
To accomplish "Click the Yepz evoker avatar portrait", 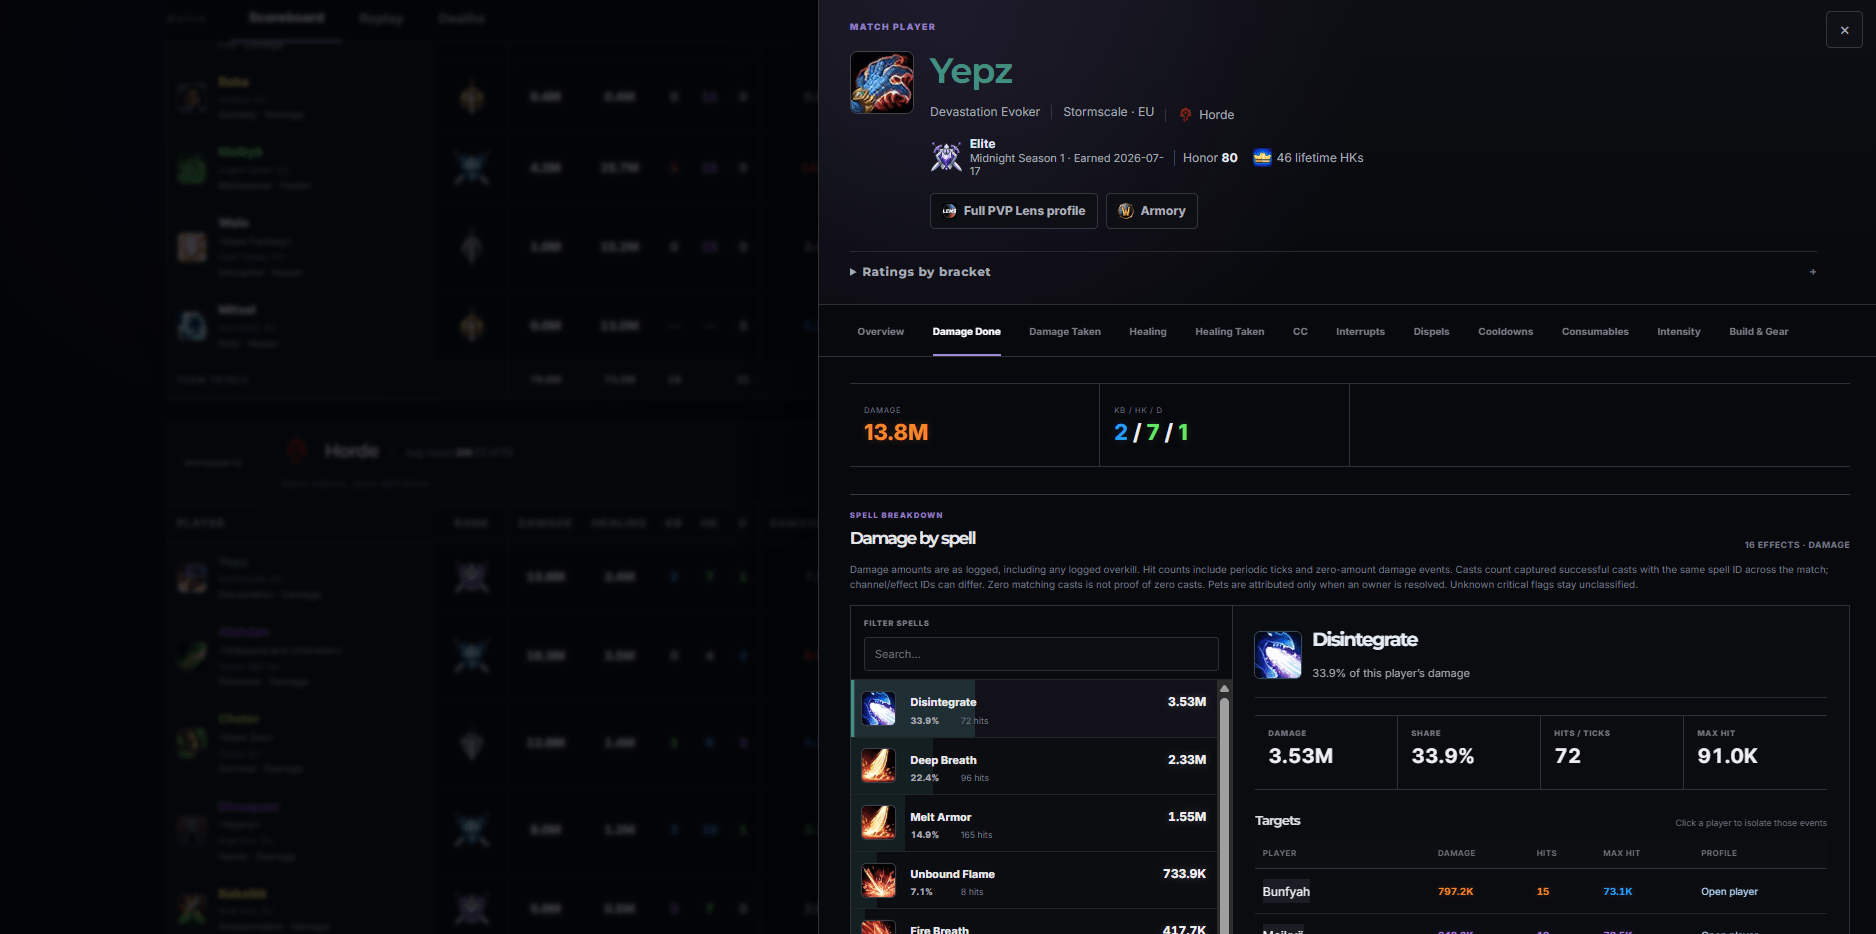I will click(881, 82).
